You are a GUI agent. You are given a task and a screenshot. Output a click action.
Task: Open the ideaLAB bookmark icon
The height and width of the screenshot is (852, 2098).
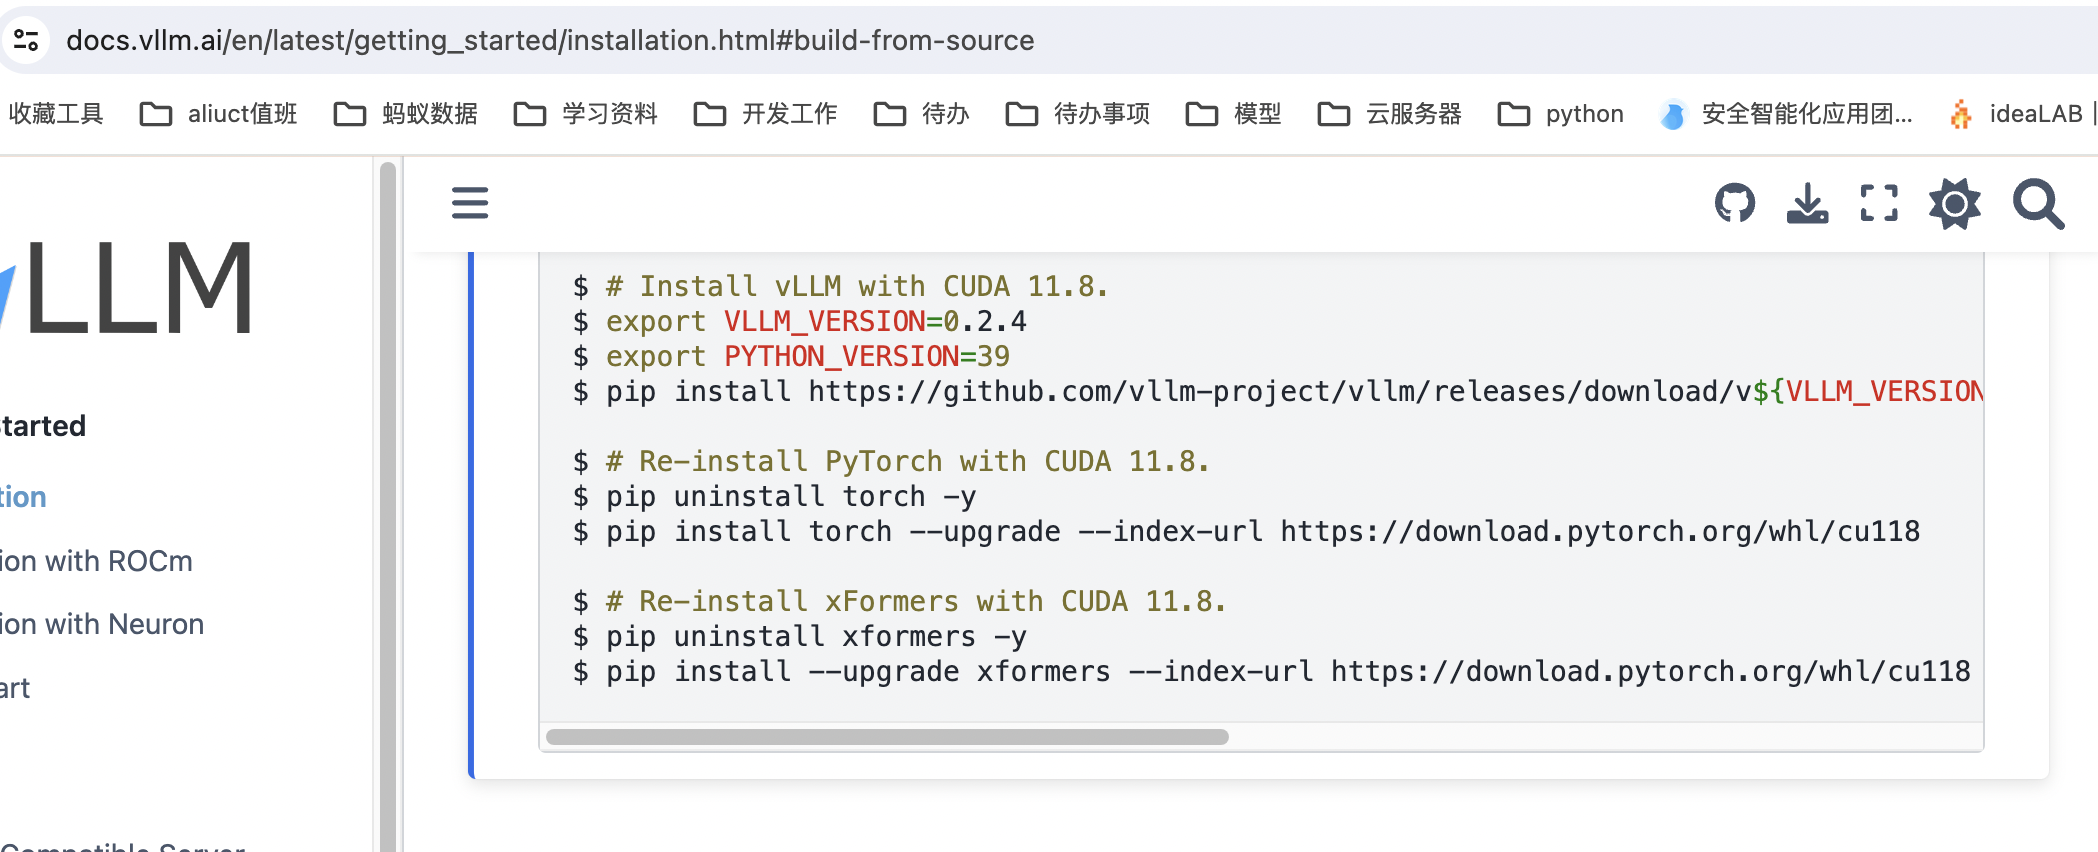1961,113
